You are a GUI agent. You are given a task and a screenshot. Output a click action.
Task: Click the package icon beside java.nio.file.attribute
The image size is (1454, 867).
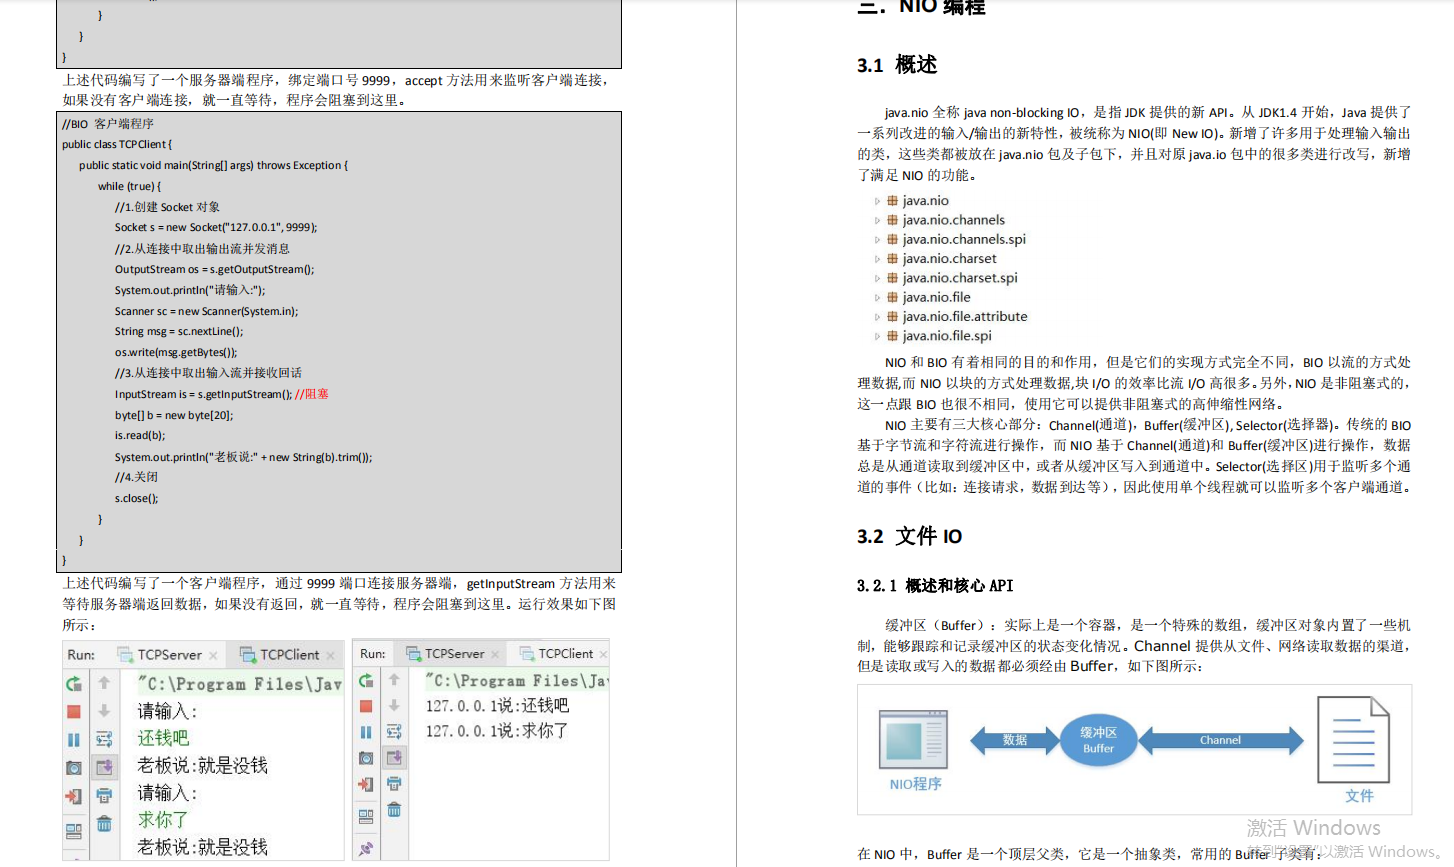(x=892, y=316)
